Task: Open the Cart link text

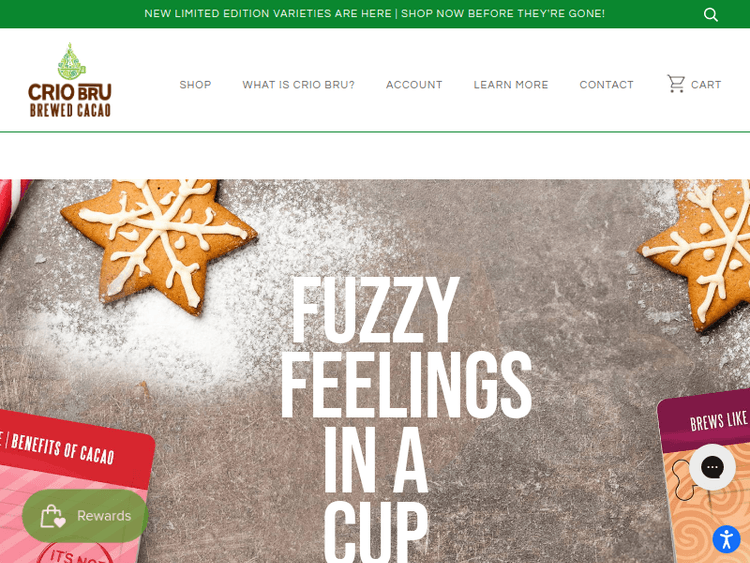Action: pyautogui.click(x=706, y=85)
